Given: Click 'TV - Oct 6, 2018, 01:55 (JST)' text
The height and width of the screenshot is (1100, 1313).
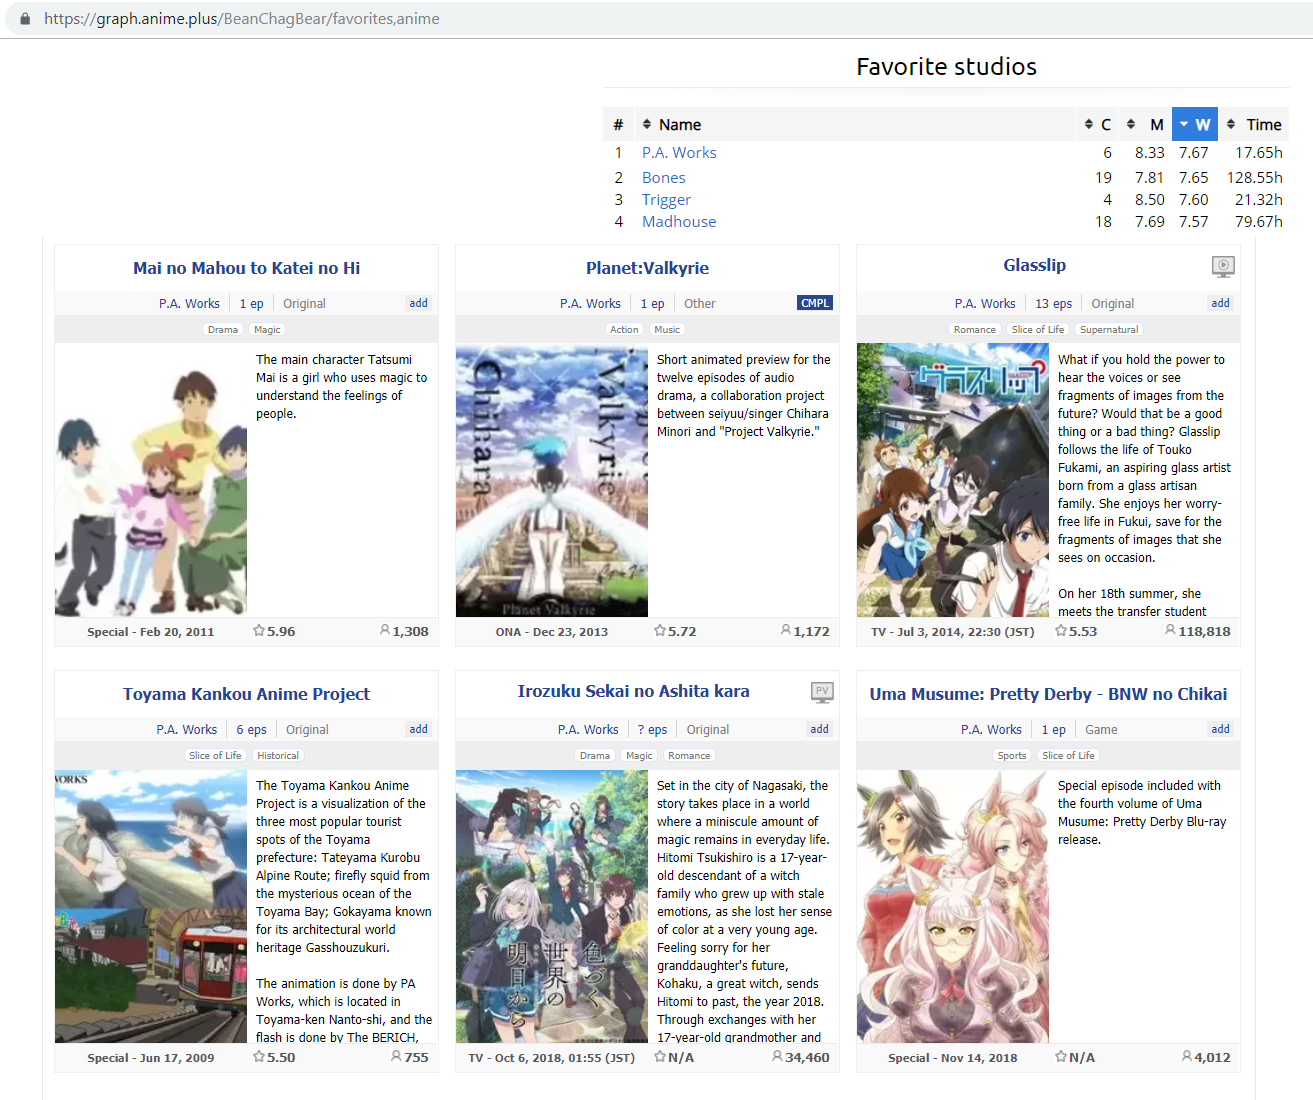Looking at the screenshot, I should [551, 1058].
